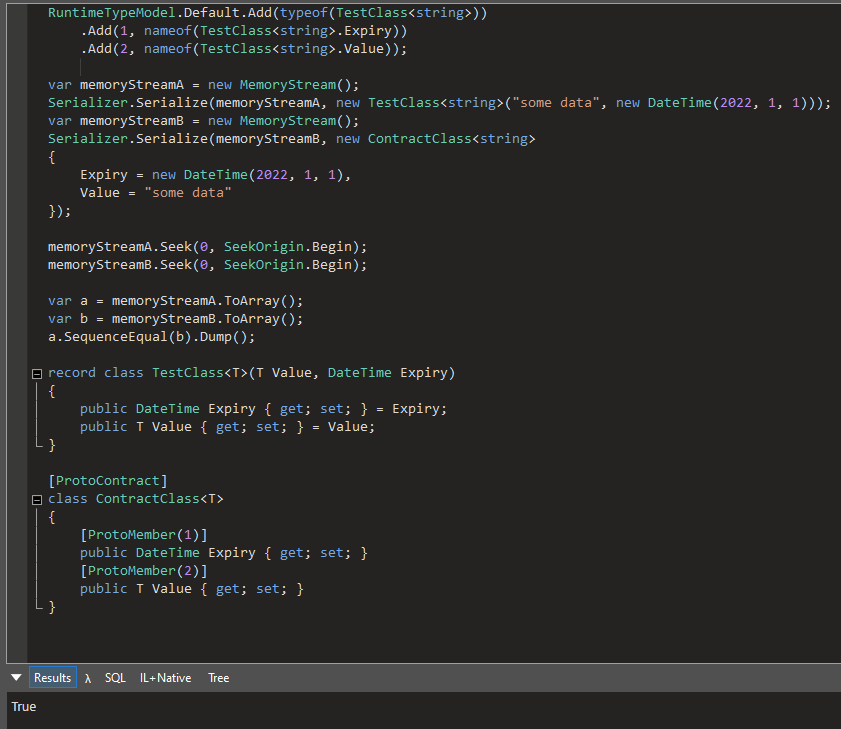Click 'var a = memoryStreamA.ToArray();' line

pos(175,301)
